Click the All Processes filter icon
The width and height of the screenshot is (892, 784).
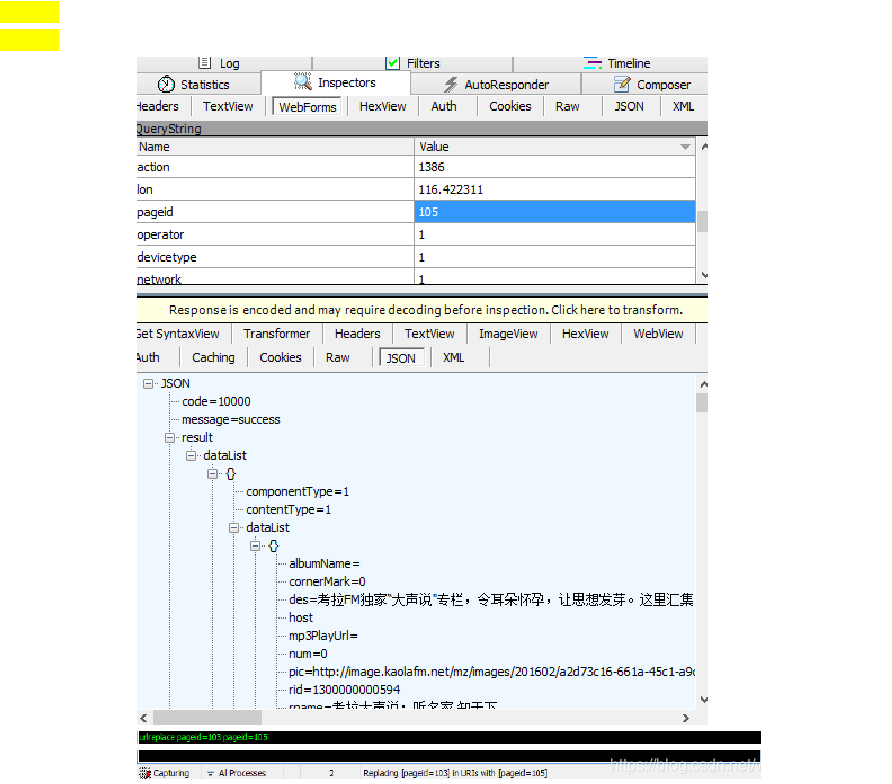[x=210, y=773]
